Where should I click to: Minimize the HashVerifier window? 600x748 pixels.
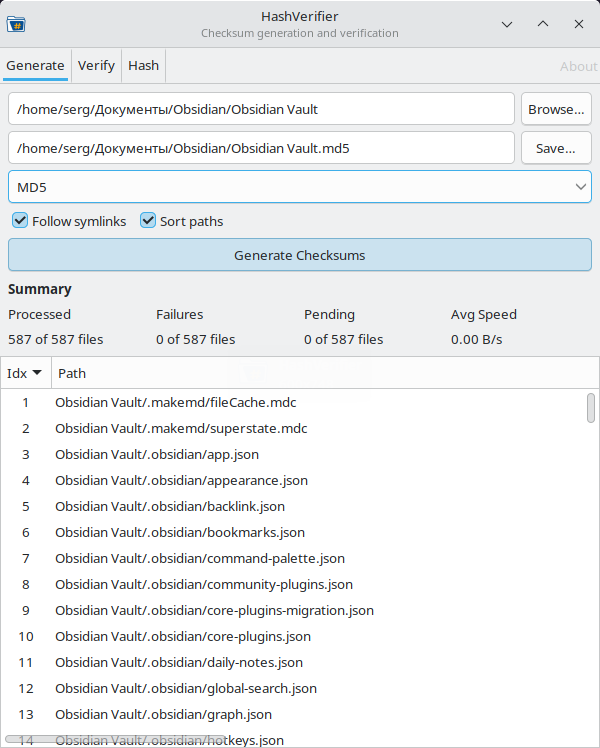click(x=507, y=24)
